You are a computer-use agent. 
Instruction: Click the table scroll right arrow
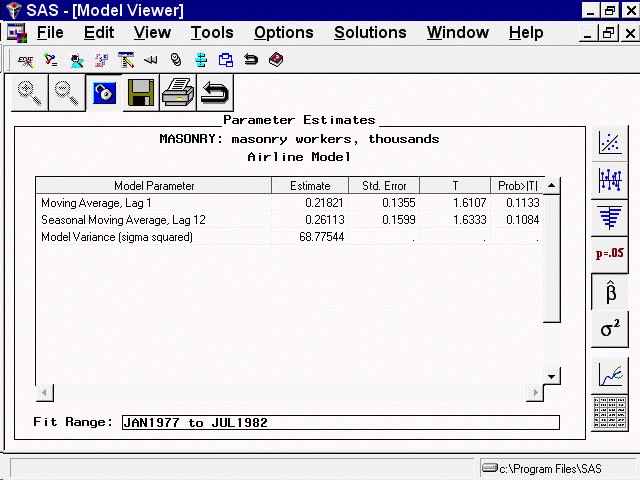535,393
